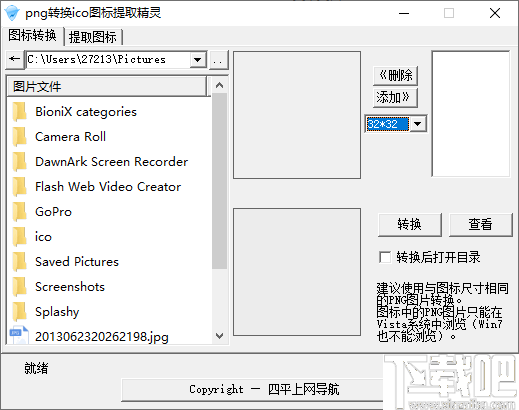This screenshot has height=410, width=519.
Task: Click the back arrow navigation button
Action: (15, 60)
